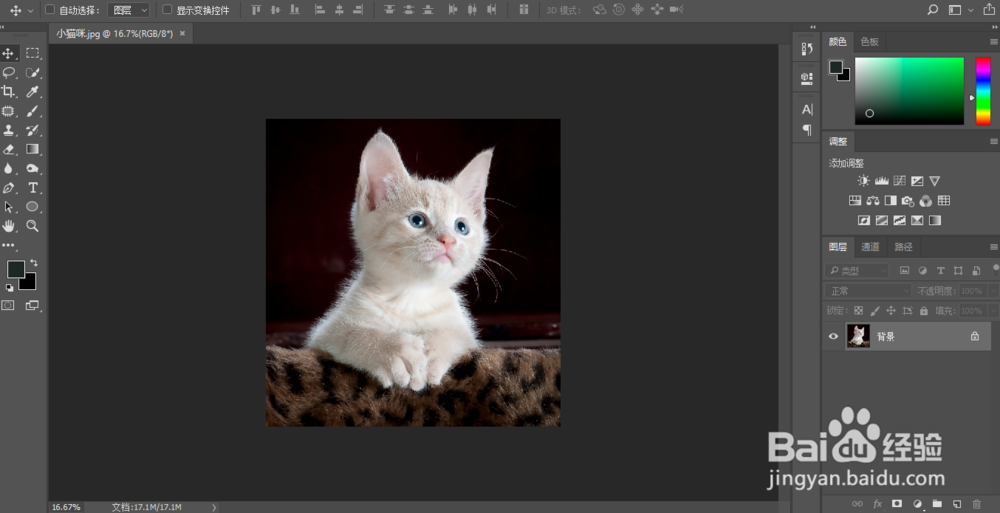Select the Clone Stamp tool
The image size is (1000, 513).
coord(8,130)
